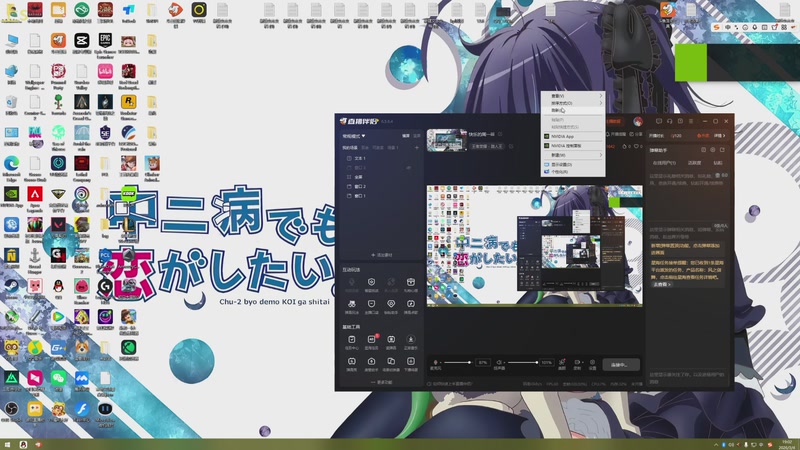Switch to 活跃度 tab in 弹幕助手

pyautogui.click(x=694, y=163)
